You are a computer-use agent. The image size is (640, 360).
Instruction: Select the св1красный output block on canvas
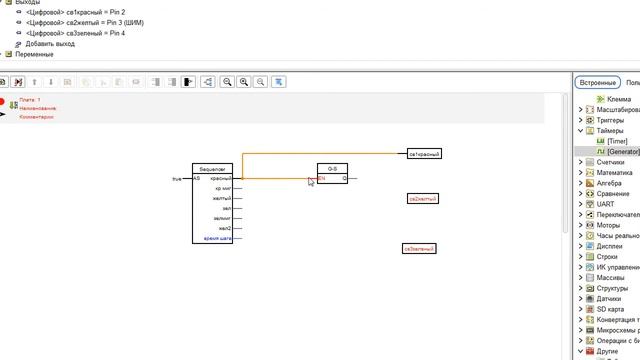coord(424,154)
